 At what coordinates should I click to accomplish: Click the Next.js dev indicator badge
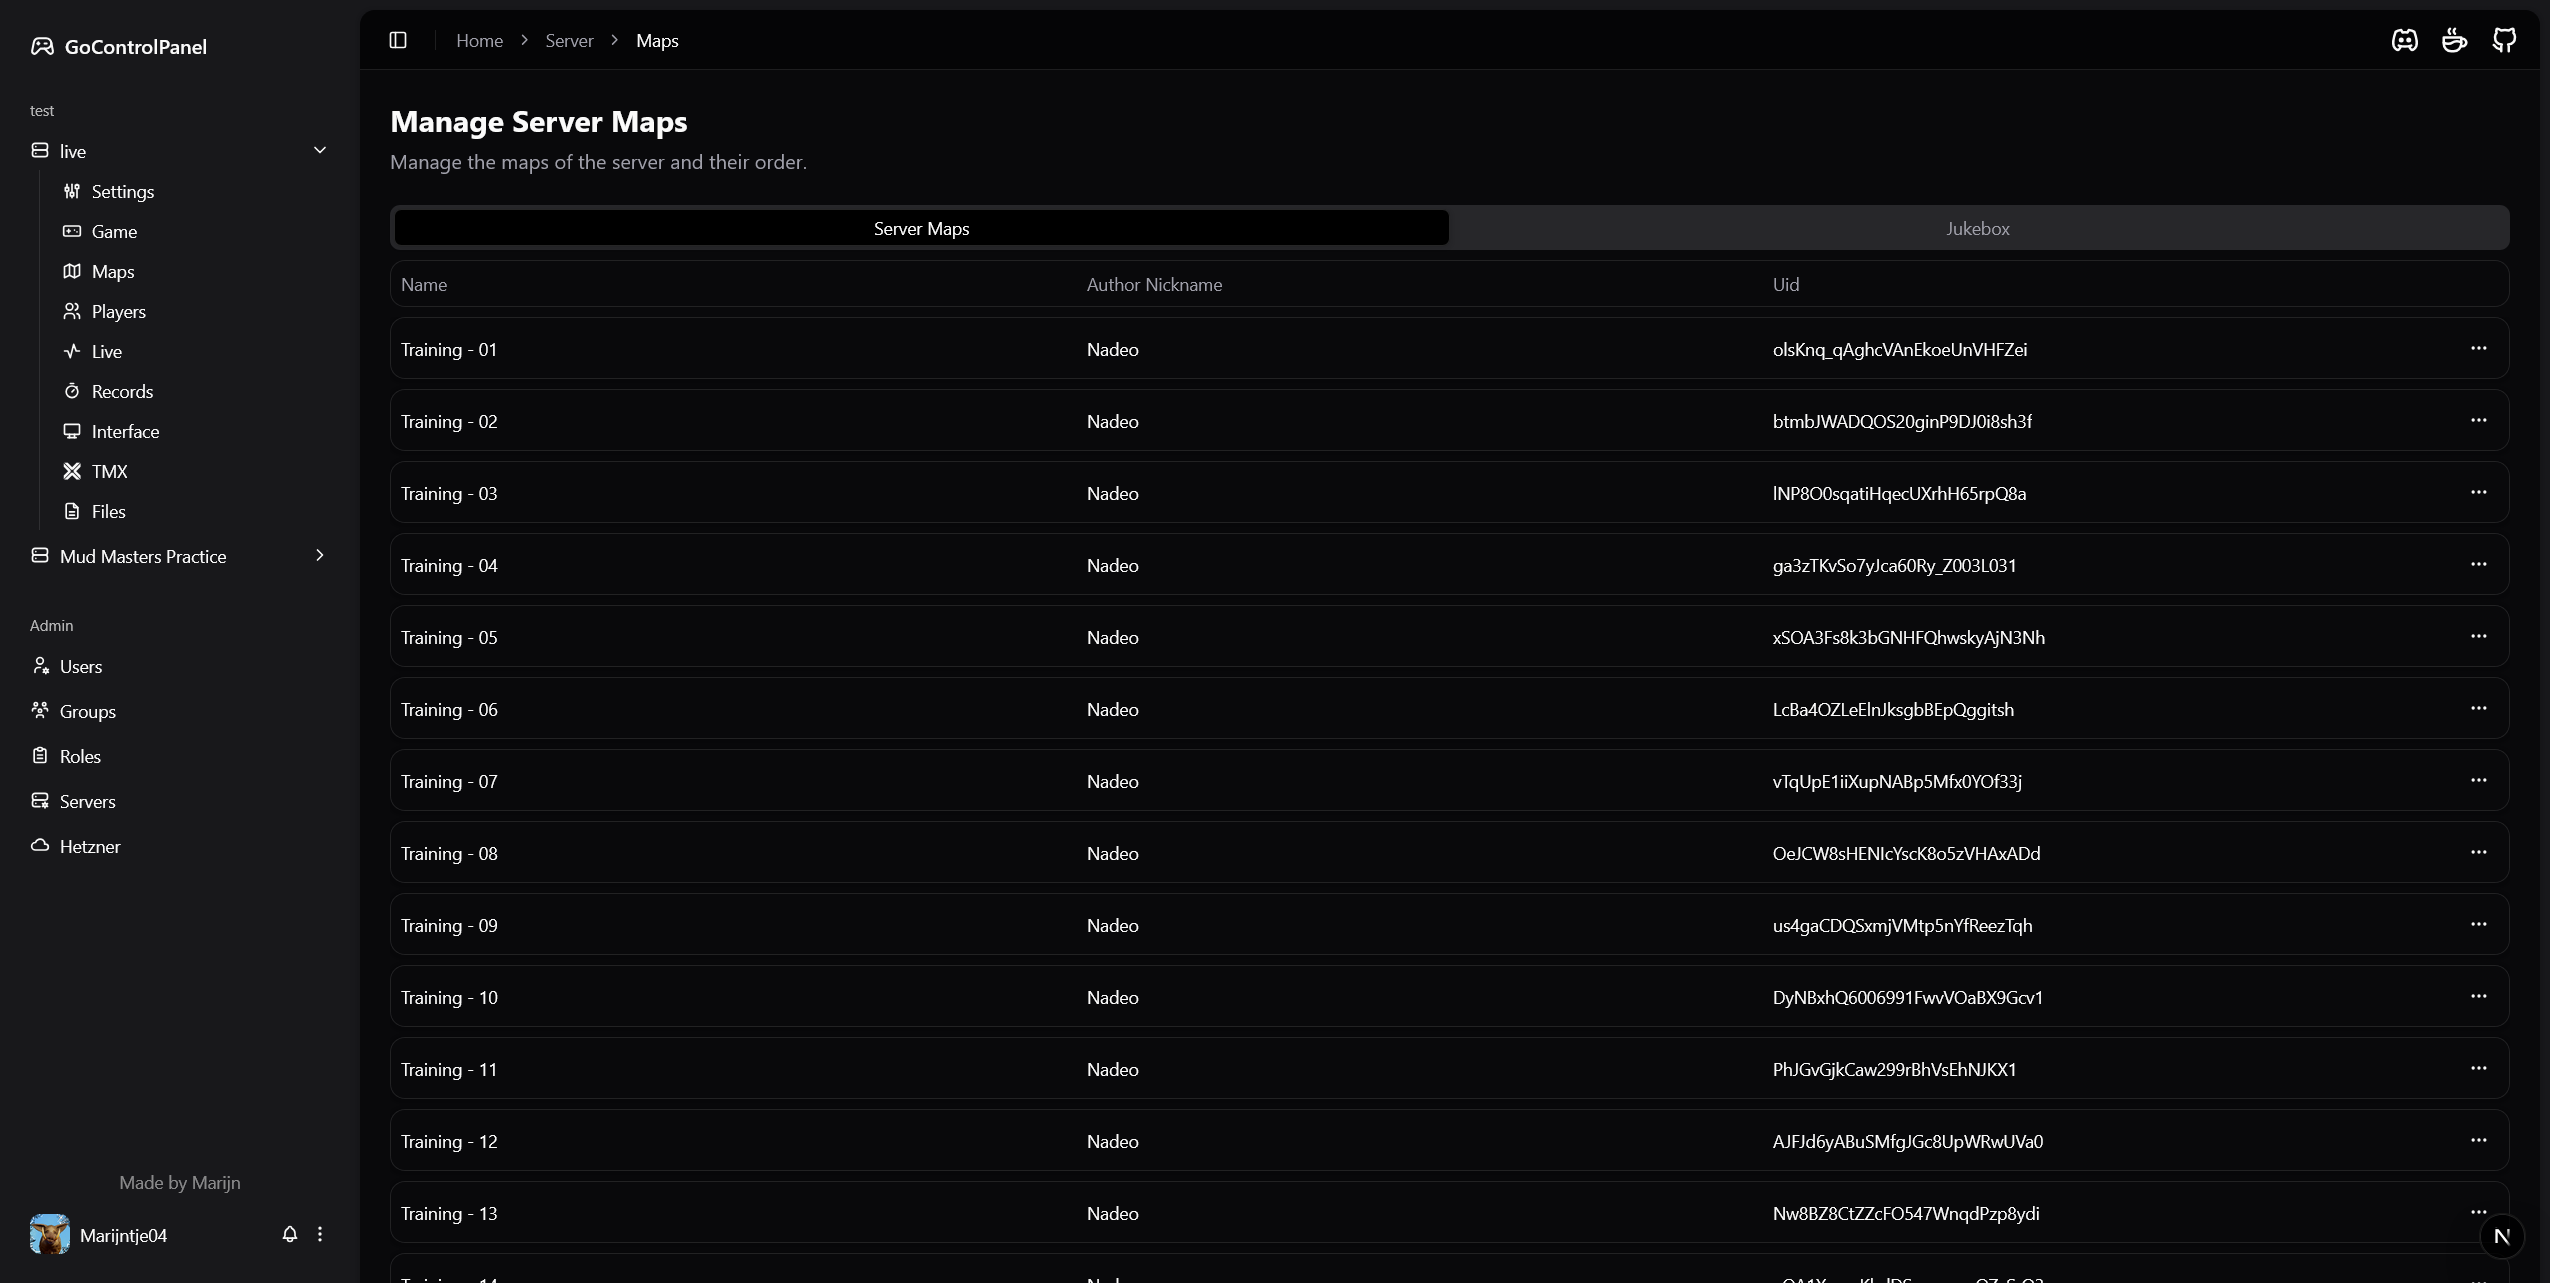2502,1236
